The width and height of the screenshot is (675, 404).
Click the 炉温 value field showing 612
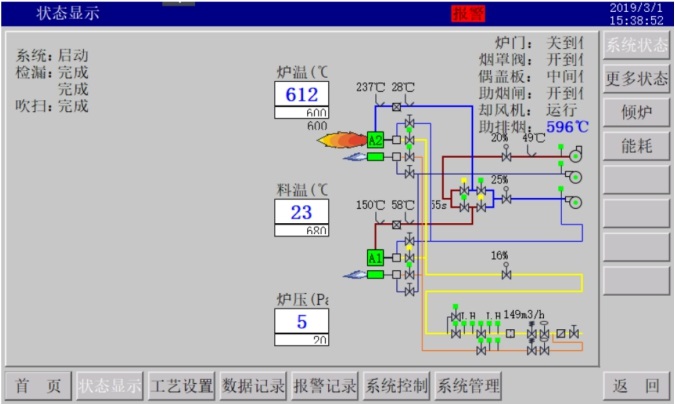coord(302,95)
